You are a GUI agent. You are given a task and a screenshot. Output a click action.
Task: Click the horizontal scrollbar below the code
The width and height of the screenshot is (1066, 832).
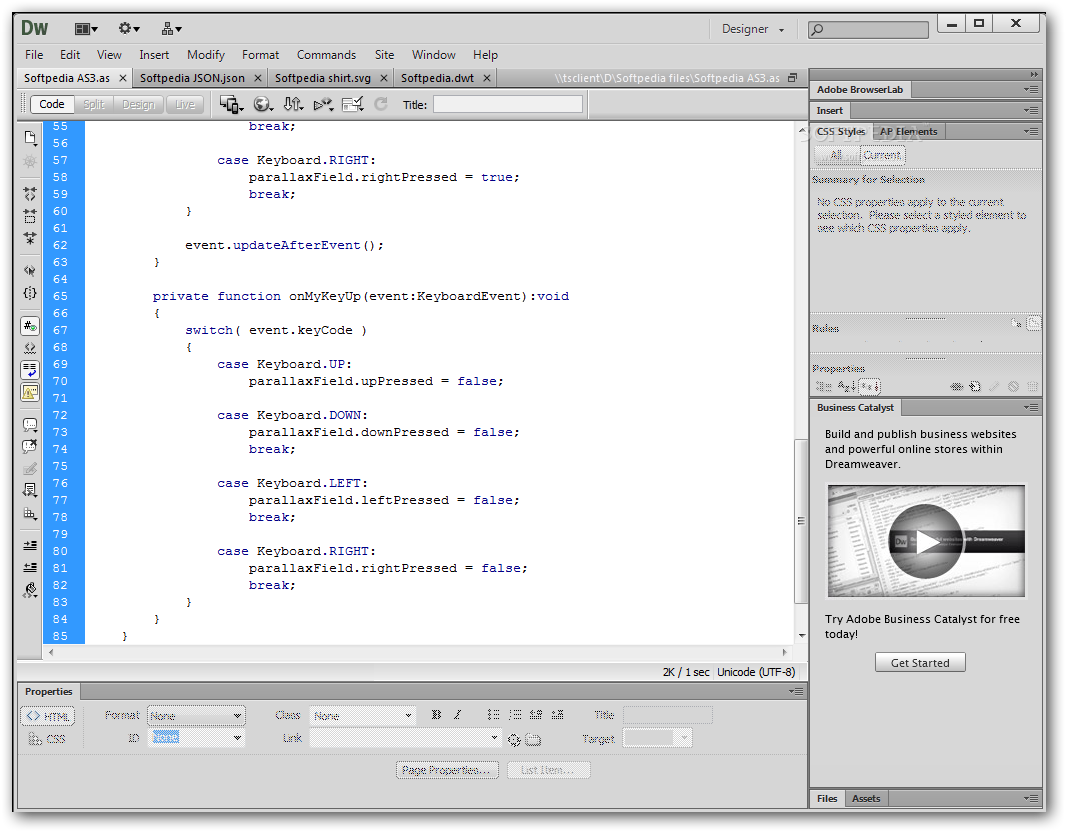417,652
